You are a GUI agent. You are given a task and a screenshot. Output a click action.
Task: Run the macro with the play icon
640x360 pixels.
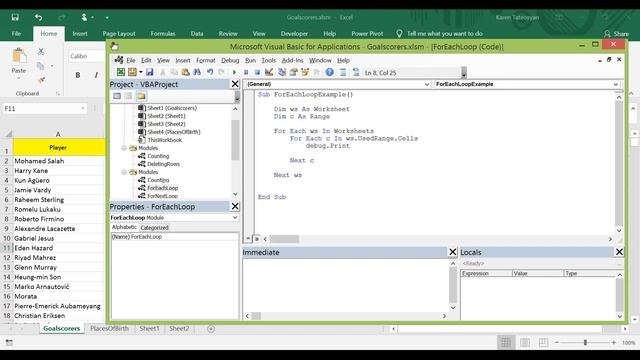234,72
